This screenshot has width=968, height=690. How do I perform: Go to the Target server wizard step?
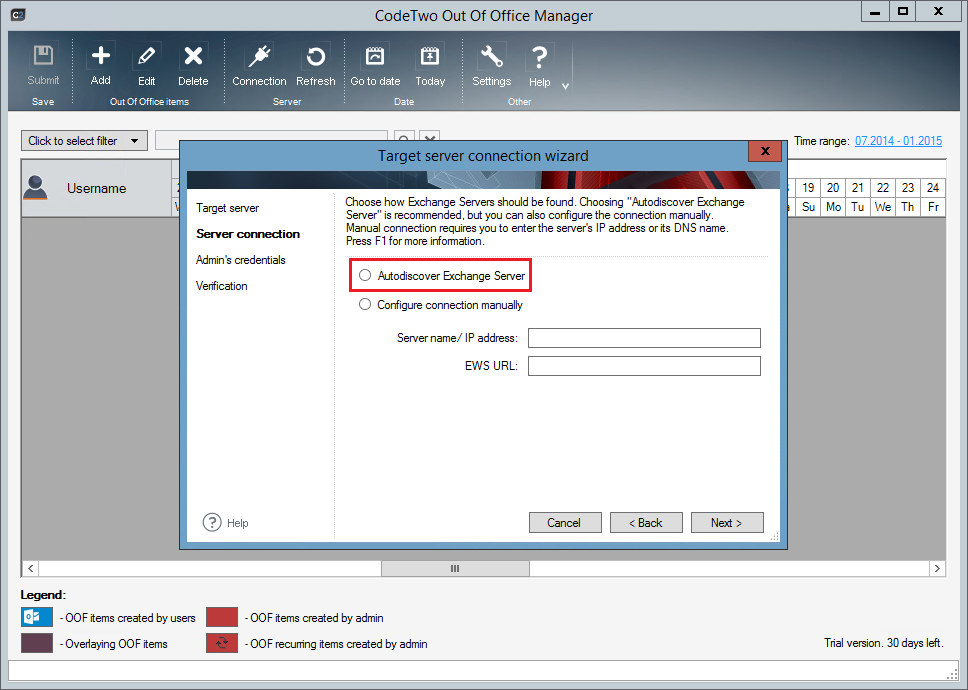(228, 208)
